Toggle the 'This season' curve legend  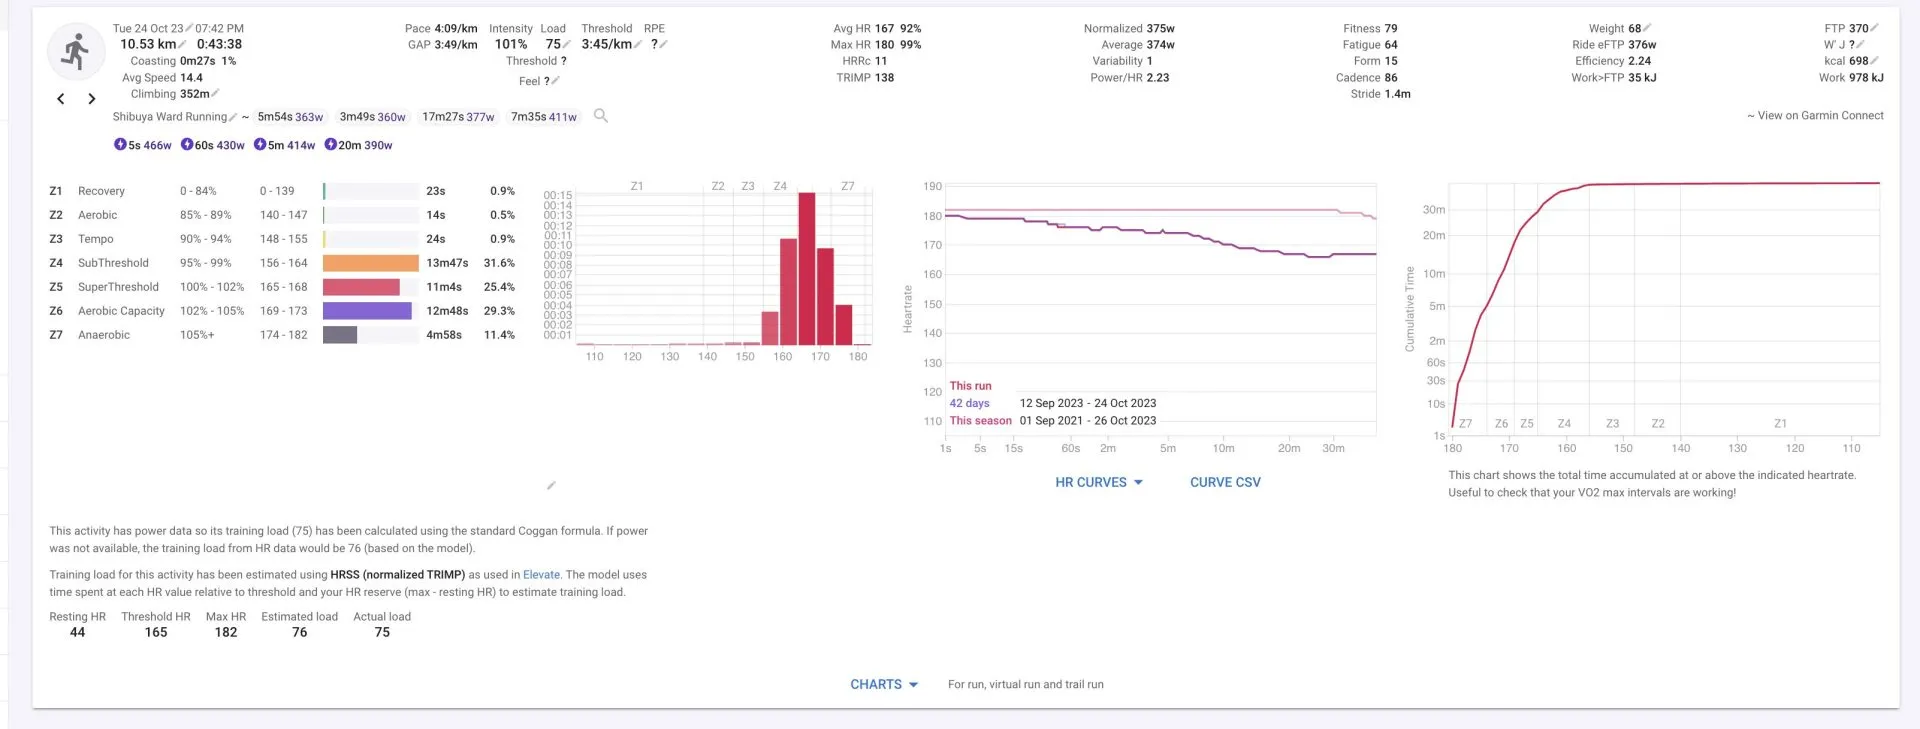coord(980,421)
